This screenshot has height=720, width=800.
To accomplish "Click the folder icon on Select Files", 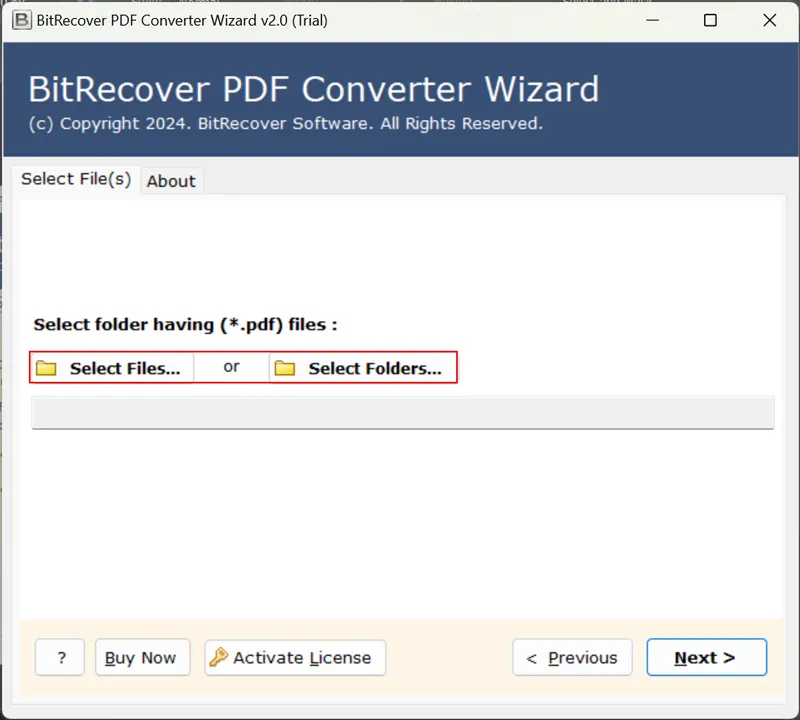I will pyautogui.click(x=46, y=368).
